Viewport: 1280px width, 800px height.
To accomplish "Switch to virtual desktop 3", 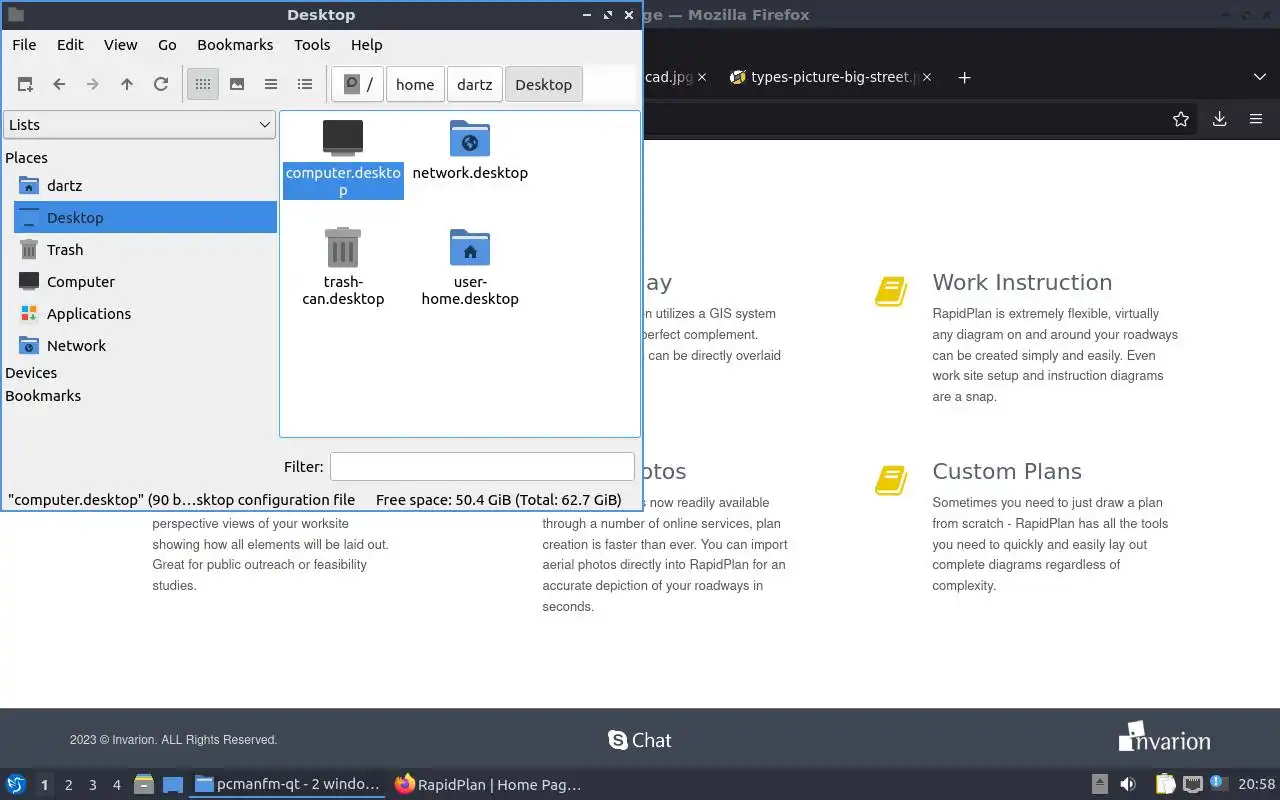I will pos(92,785).
